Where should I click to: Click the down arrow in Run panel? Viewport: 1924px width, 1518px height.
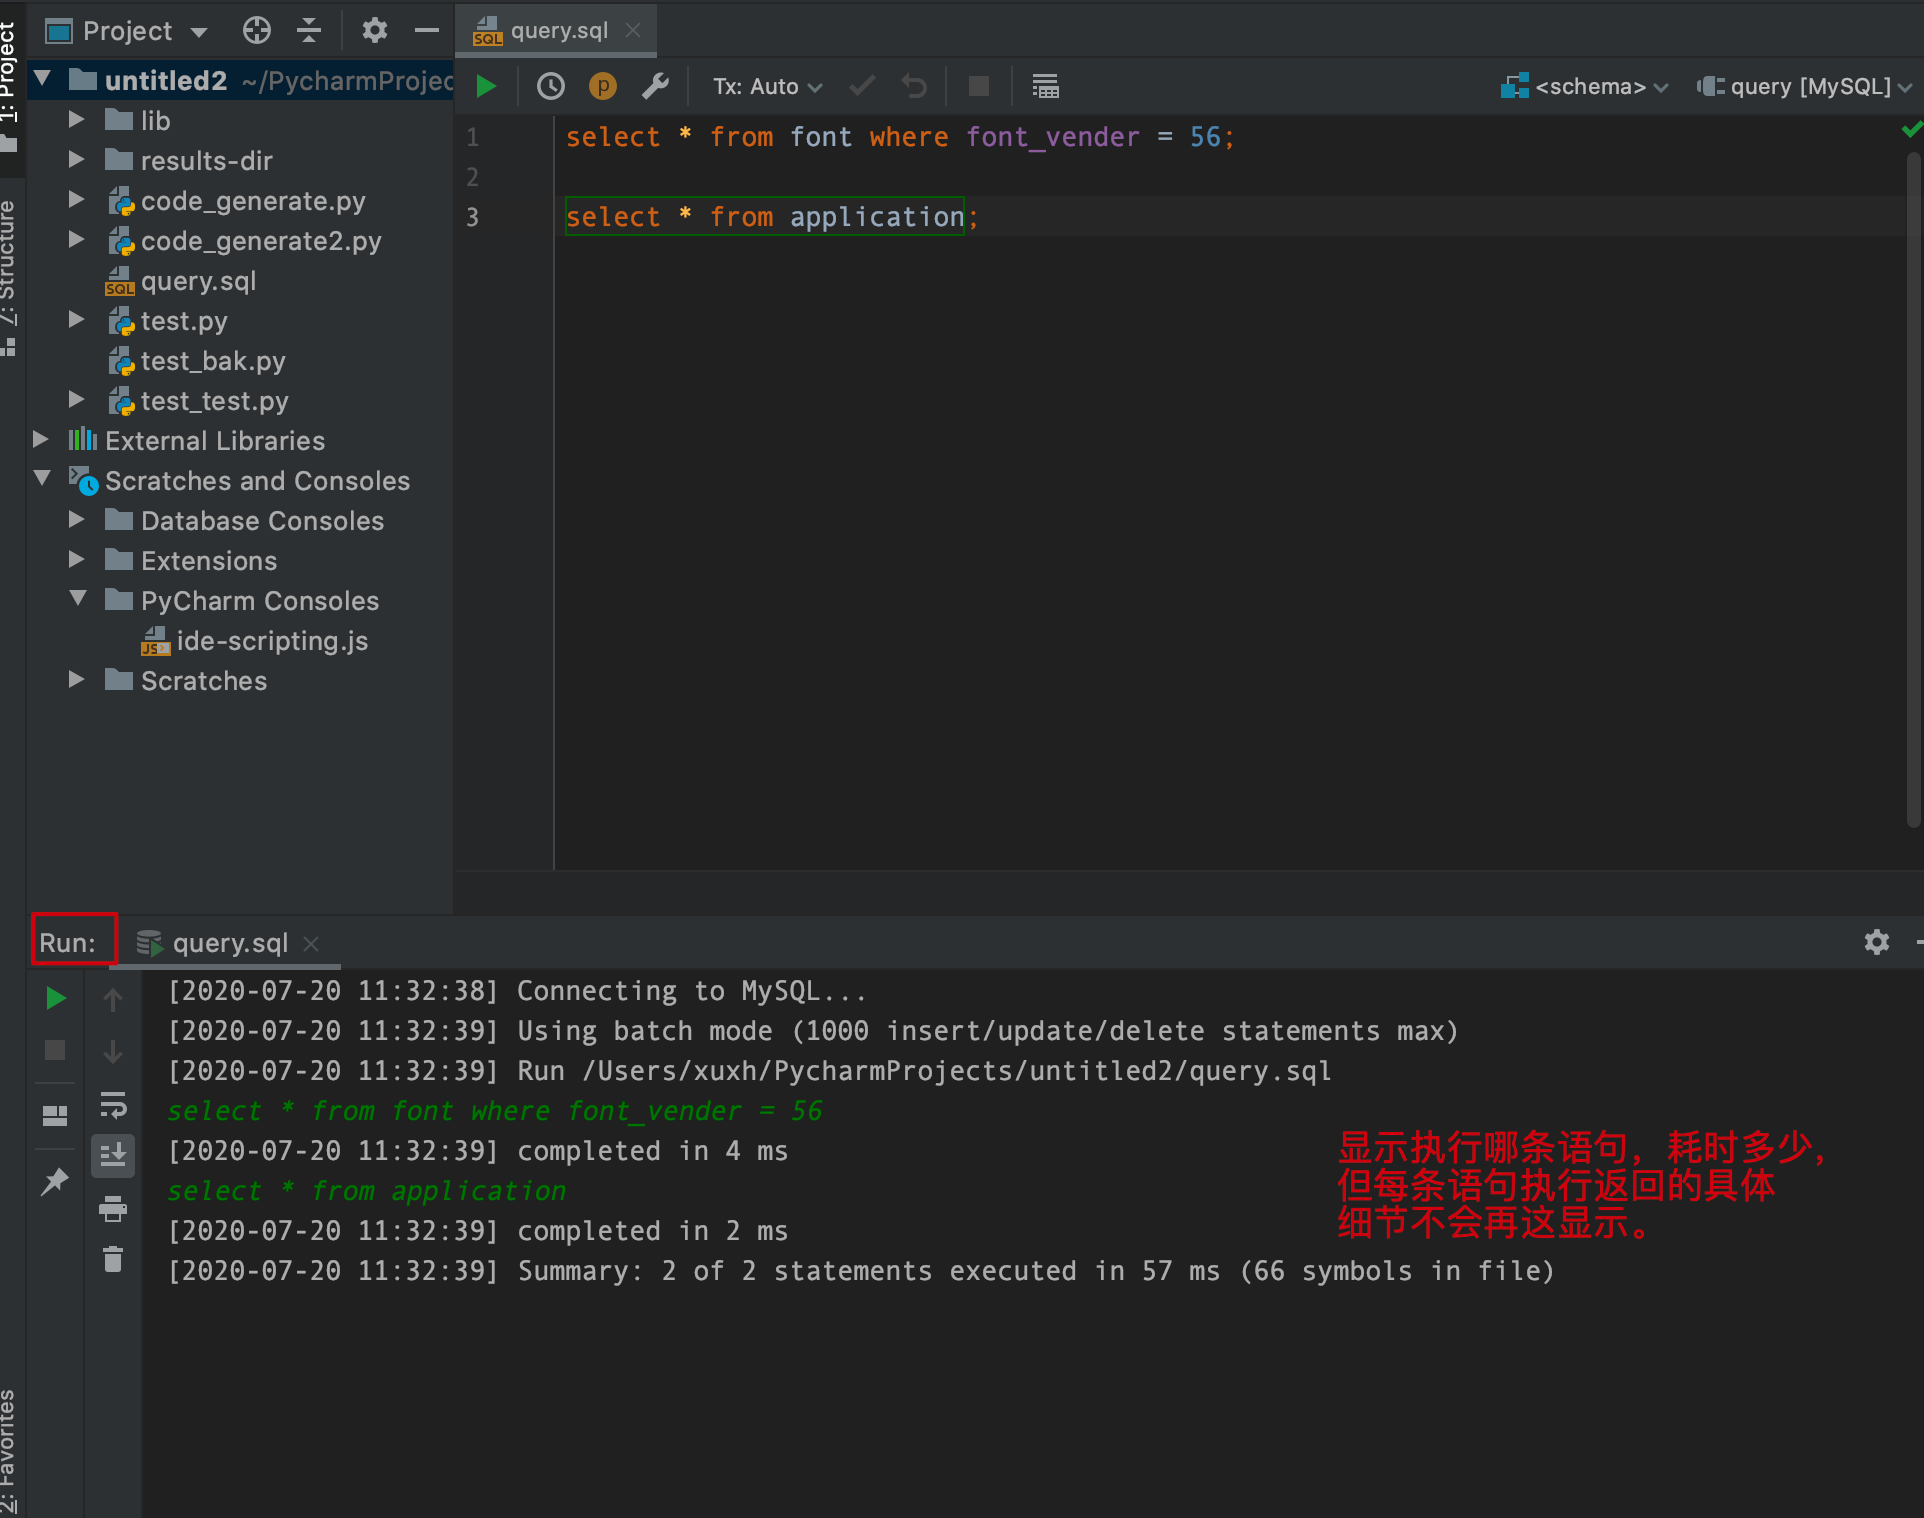pyautogui.click(x=113, y=1050)
